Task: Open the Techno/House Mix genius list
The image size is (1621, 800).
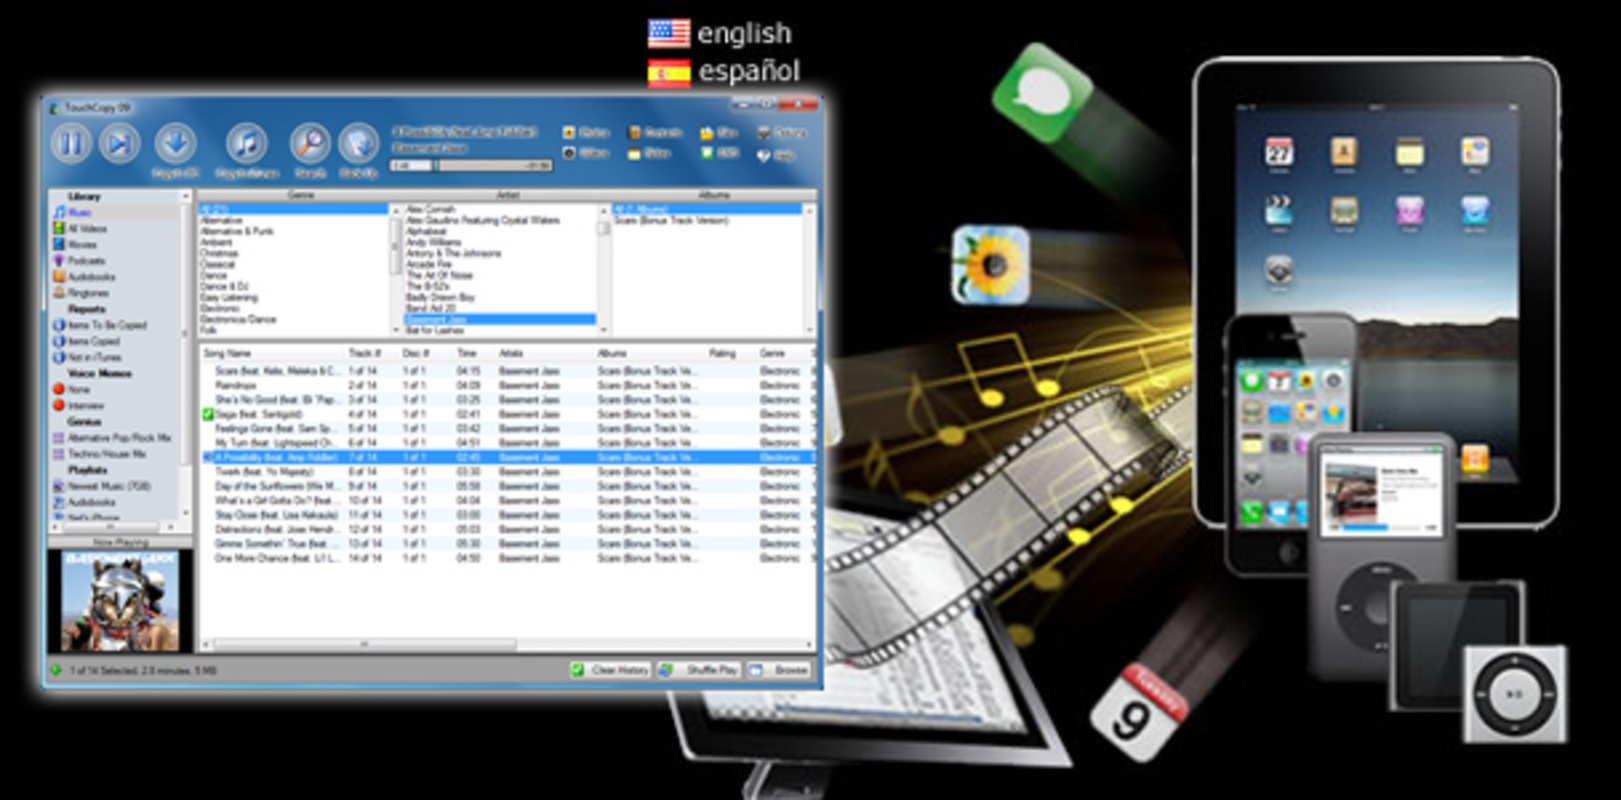Action: click(x=100, y=454)
